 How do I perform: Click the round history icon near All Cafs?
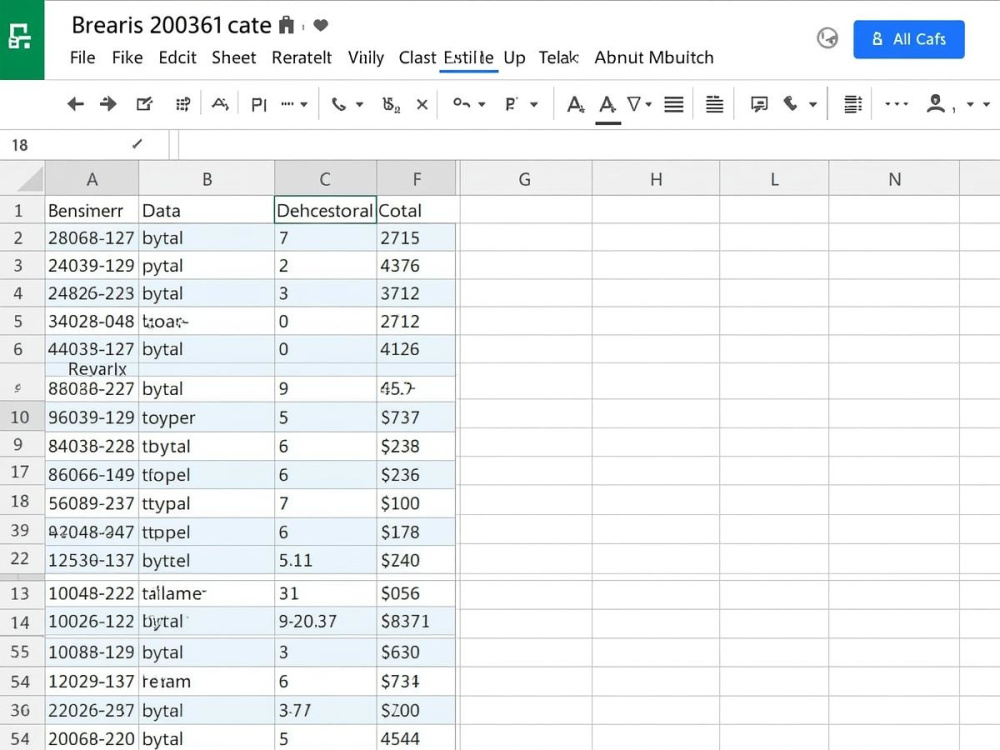coord(827,38)
